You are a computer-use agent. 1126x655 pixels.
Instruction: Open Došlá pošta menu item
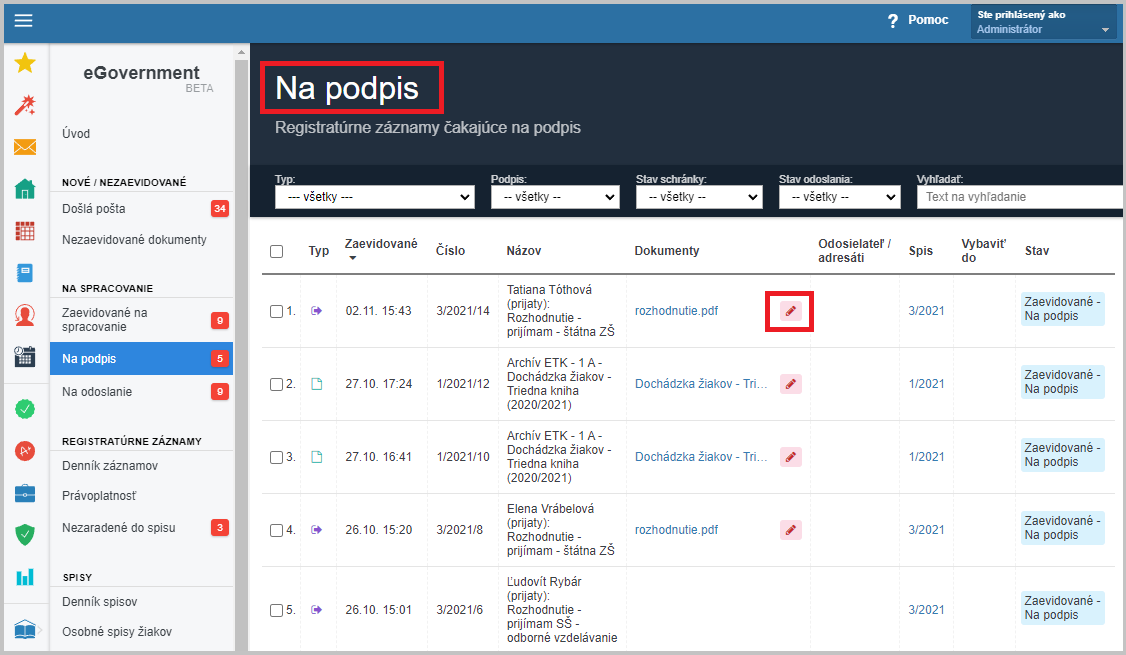click(141, 209)
